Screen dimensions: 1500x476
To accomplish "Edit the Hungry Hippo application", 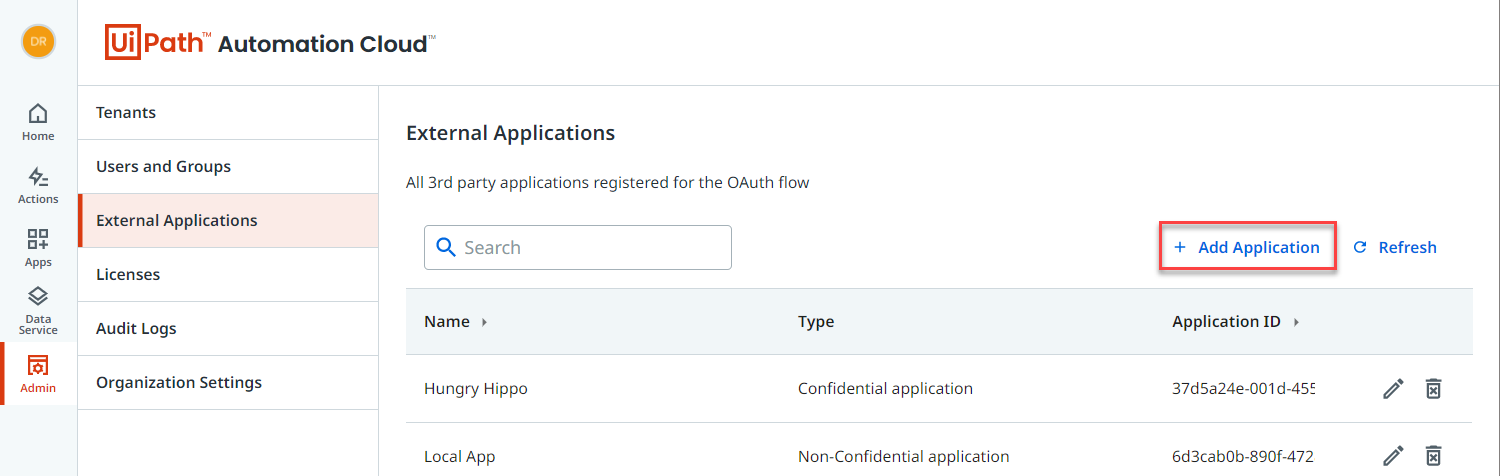I will click(1393, 389).
